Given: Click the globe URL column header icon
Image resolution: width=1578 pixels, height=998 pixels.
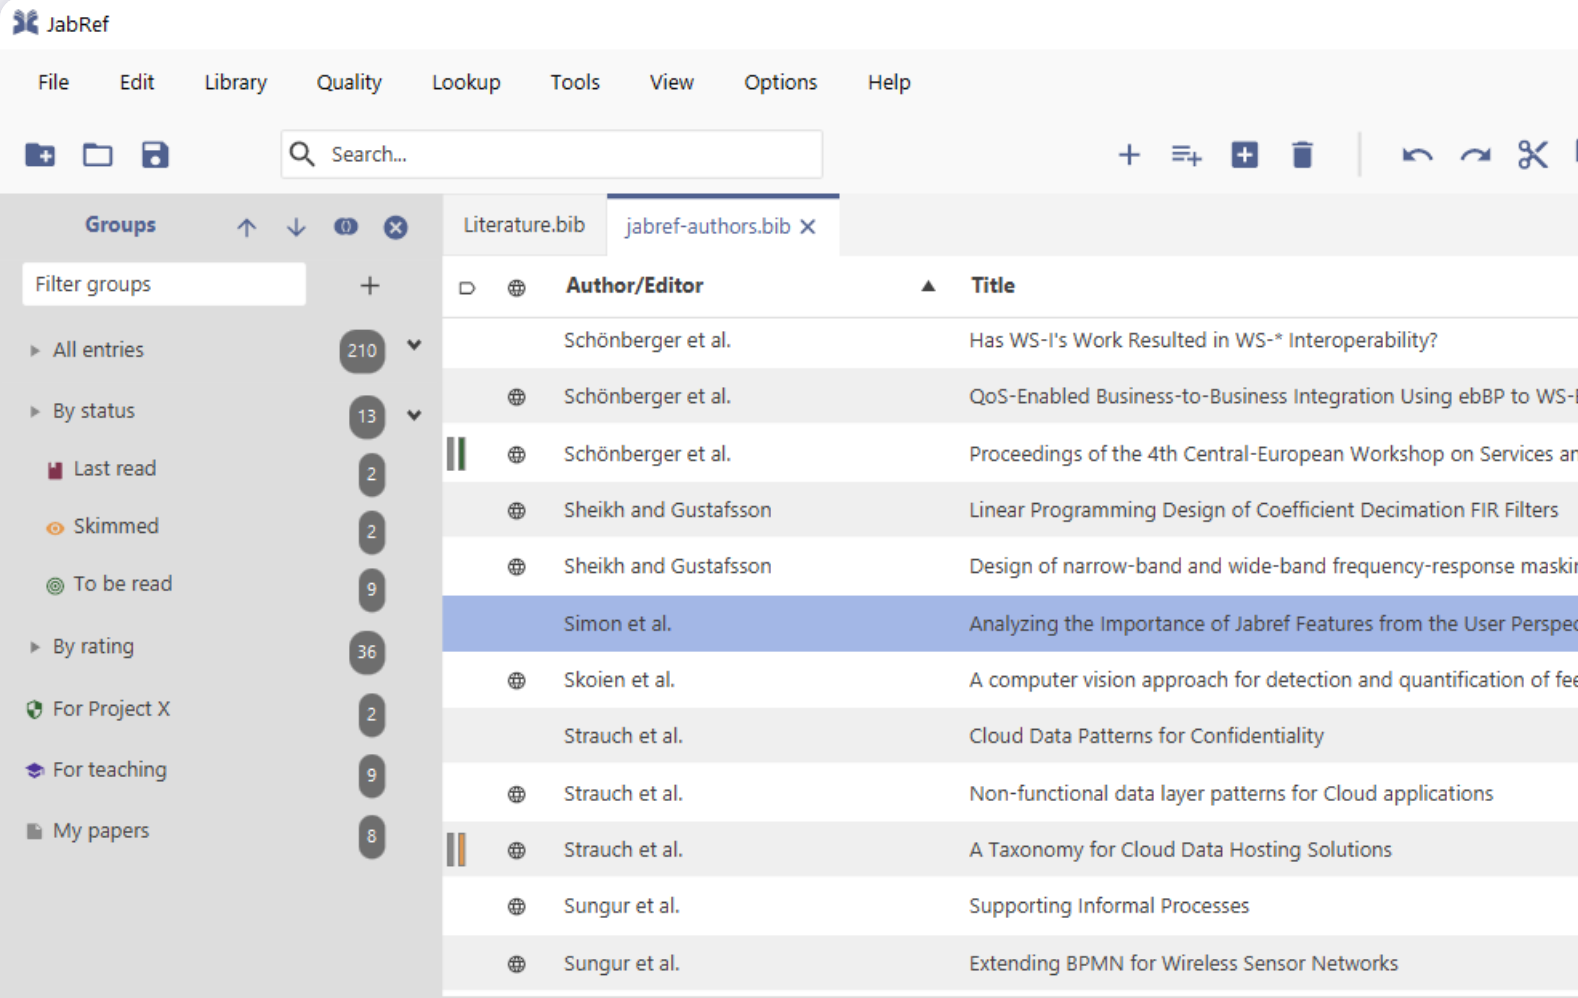Looking at the screenshot, I should click(517, 288).
